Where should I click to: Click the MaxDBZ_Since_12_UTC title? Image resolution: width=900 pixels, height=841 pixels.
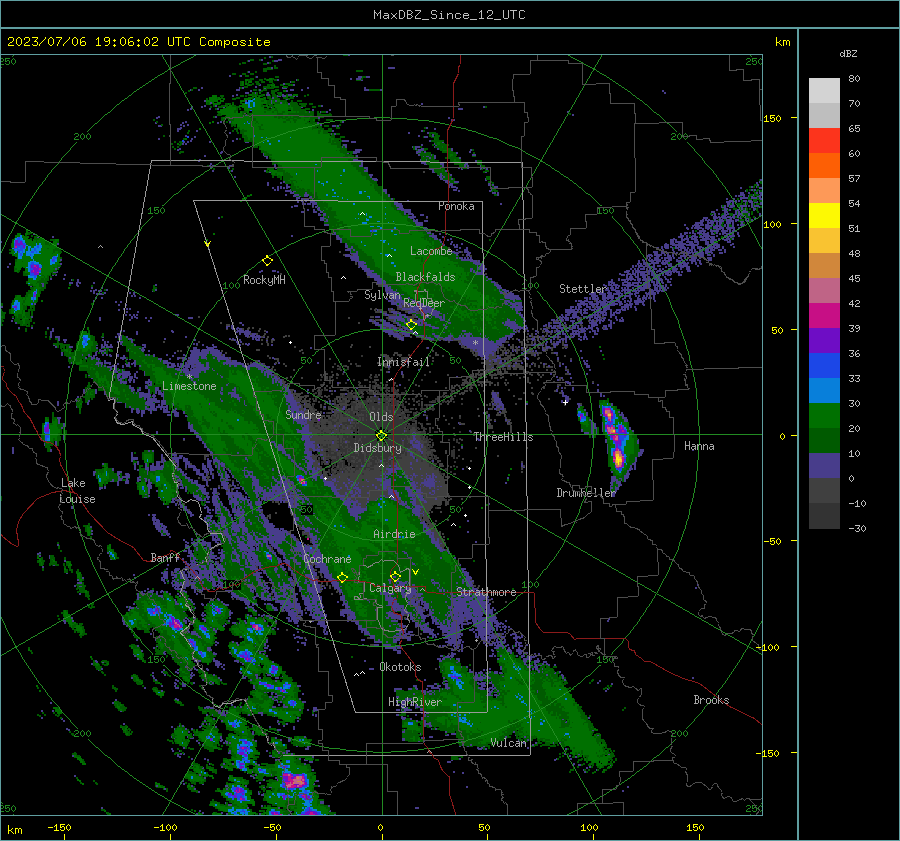[x=449, y=15]
